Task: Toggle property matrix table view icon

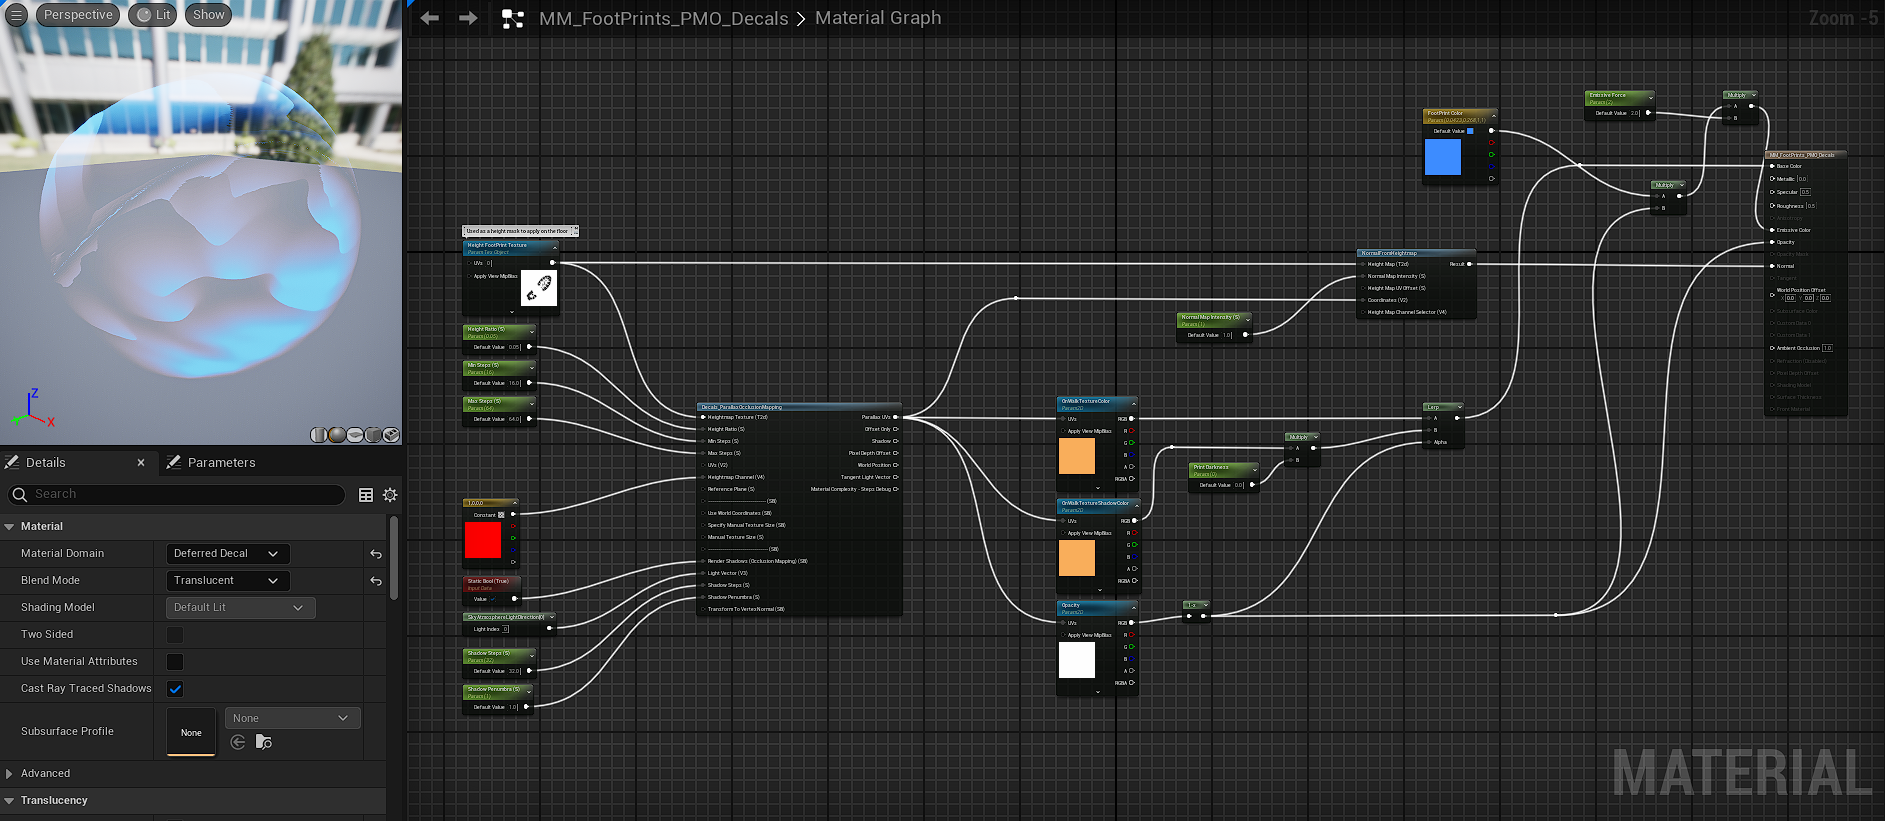Action: pyautogui.click(x=366, y=495)
